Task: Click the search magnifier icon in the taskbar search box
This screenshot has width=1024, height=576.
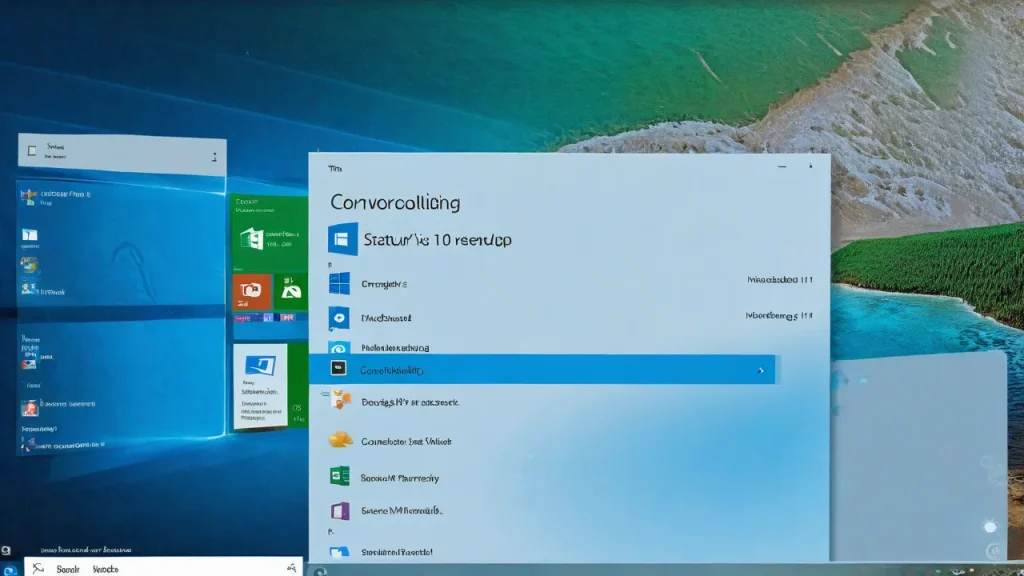Action: pos(39,568)
